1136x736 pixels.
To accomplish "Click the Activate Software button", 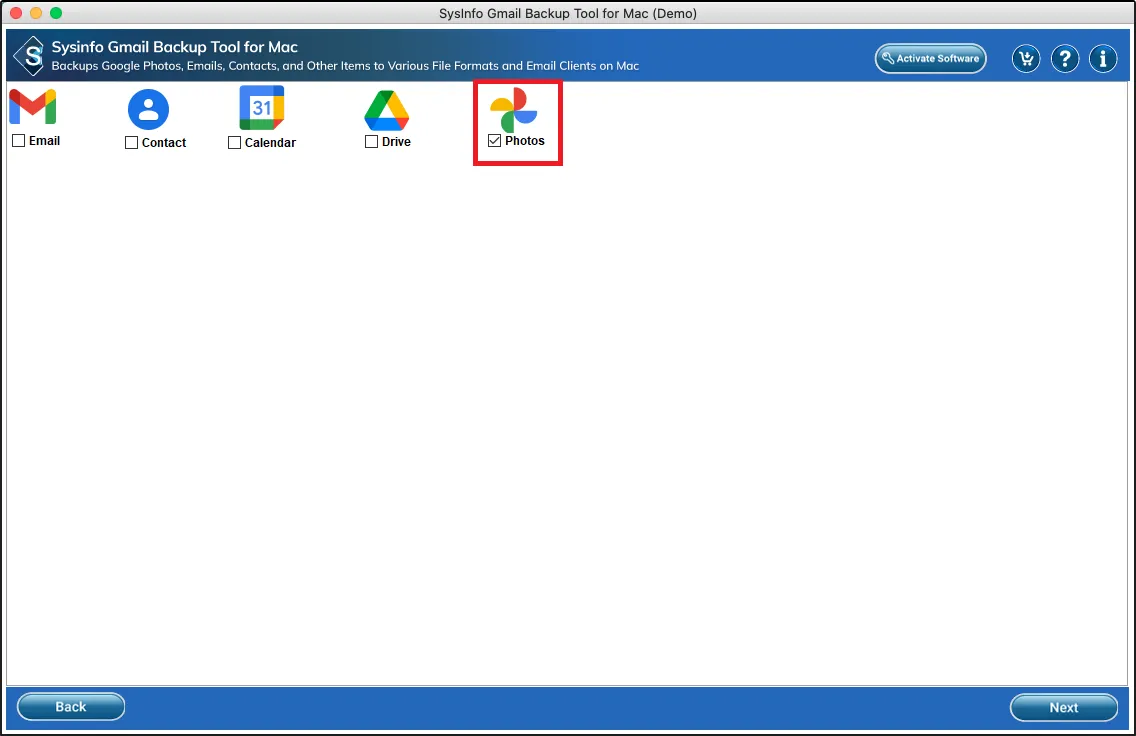I will pyautogui.click(x=930, y=59).
